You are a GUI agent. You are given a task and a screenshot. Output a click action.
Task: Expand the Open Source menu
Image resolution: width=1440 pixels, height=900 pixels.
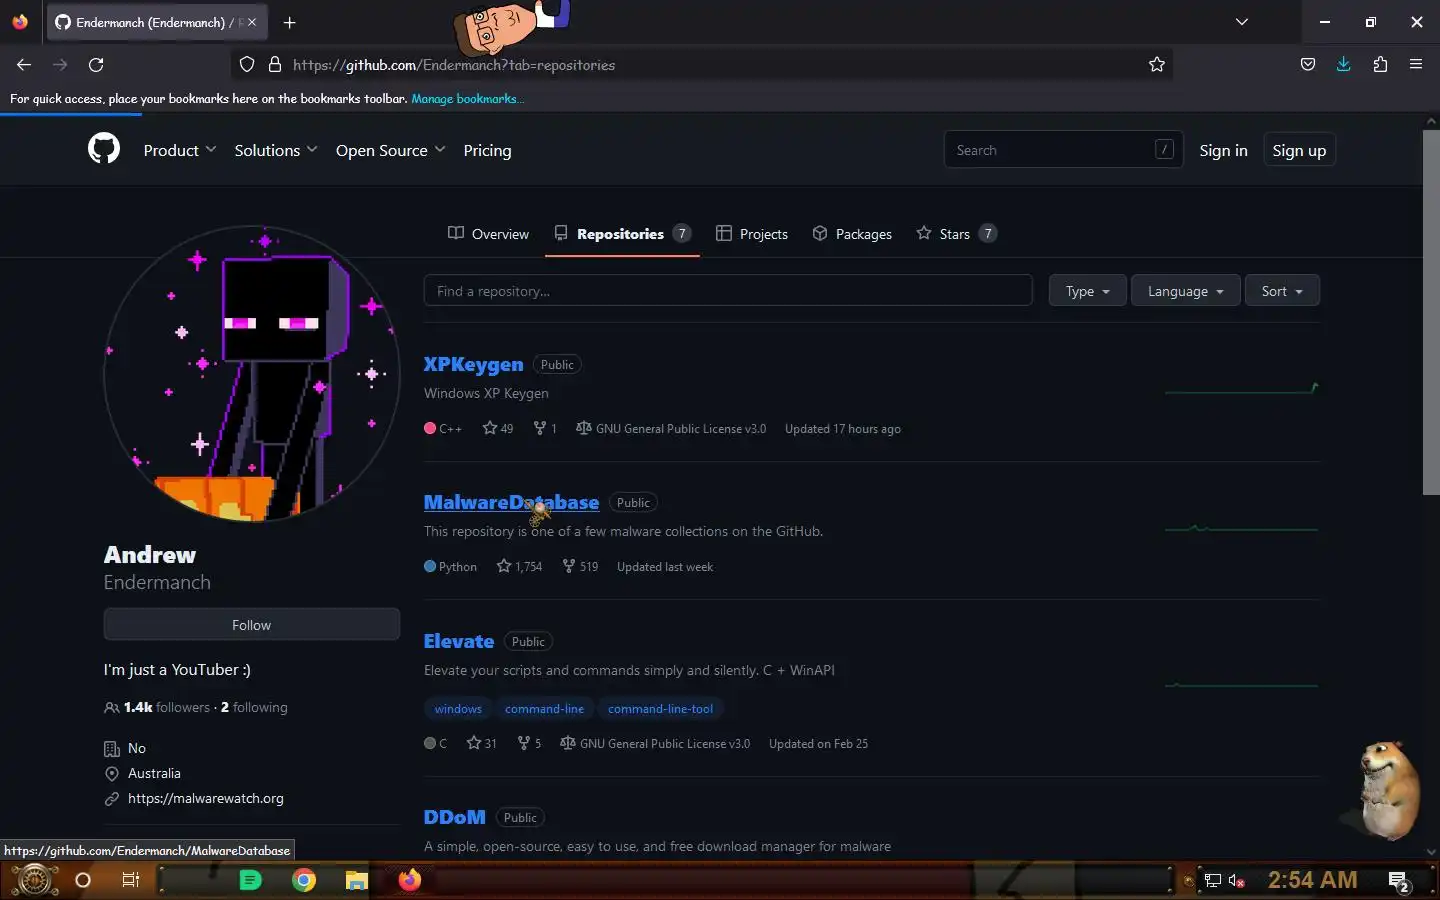[390, 150]
